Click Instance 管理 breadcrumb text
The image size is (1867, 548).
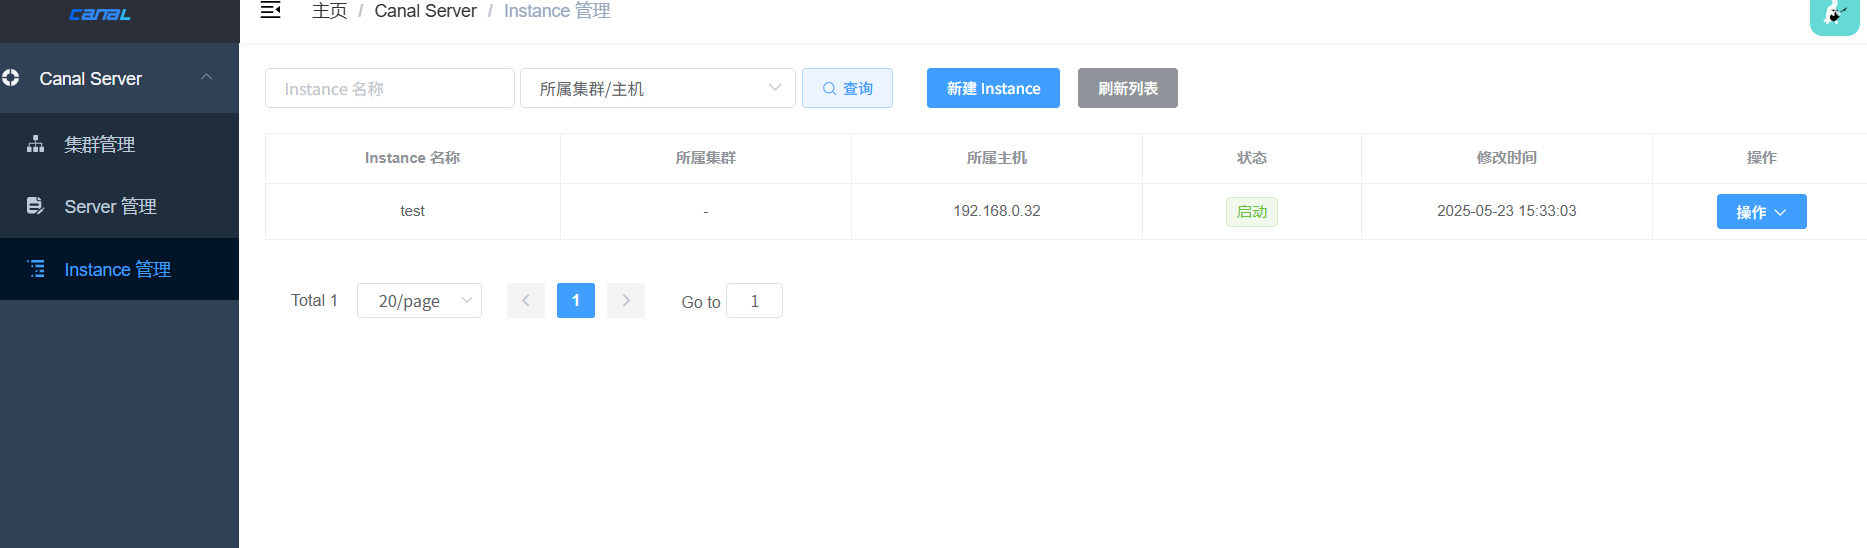(x=557, y=11)
